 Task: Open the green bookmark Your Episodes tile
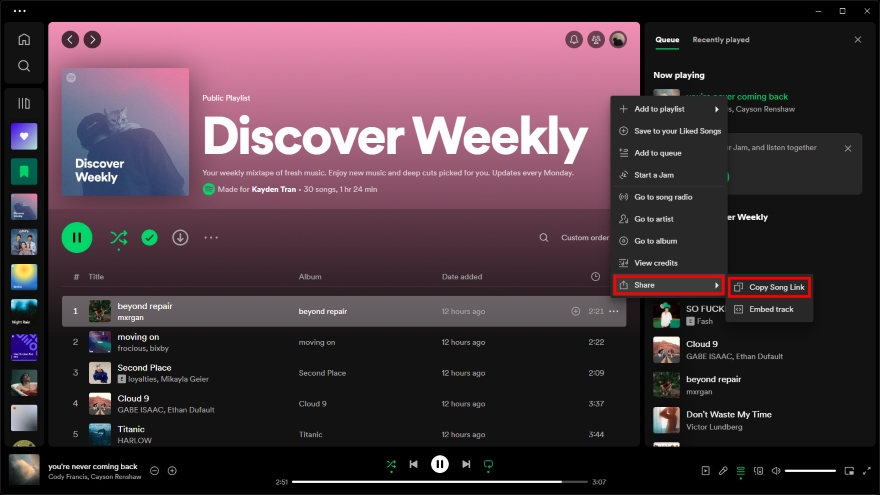(x=24, y=172)
